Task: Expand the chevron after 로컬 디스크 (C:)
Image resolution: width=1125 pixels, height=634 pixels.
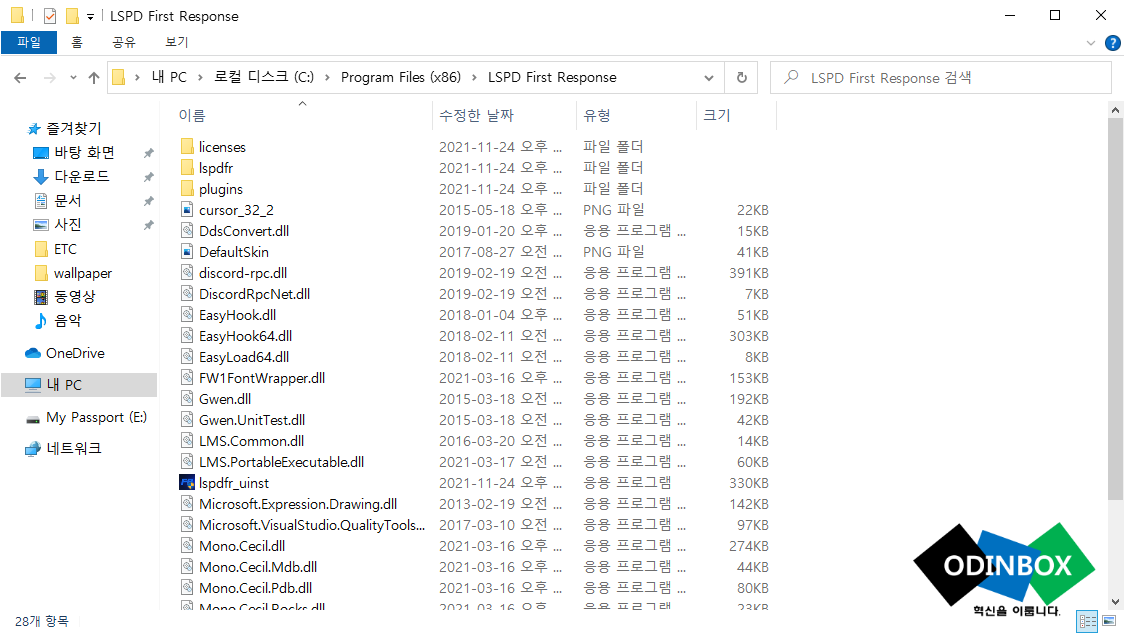Action: pos(327,77)
